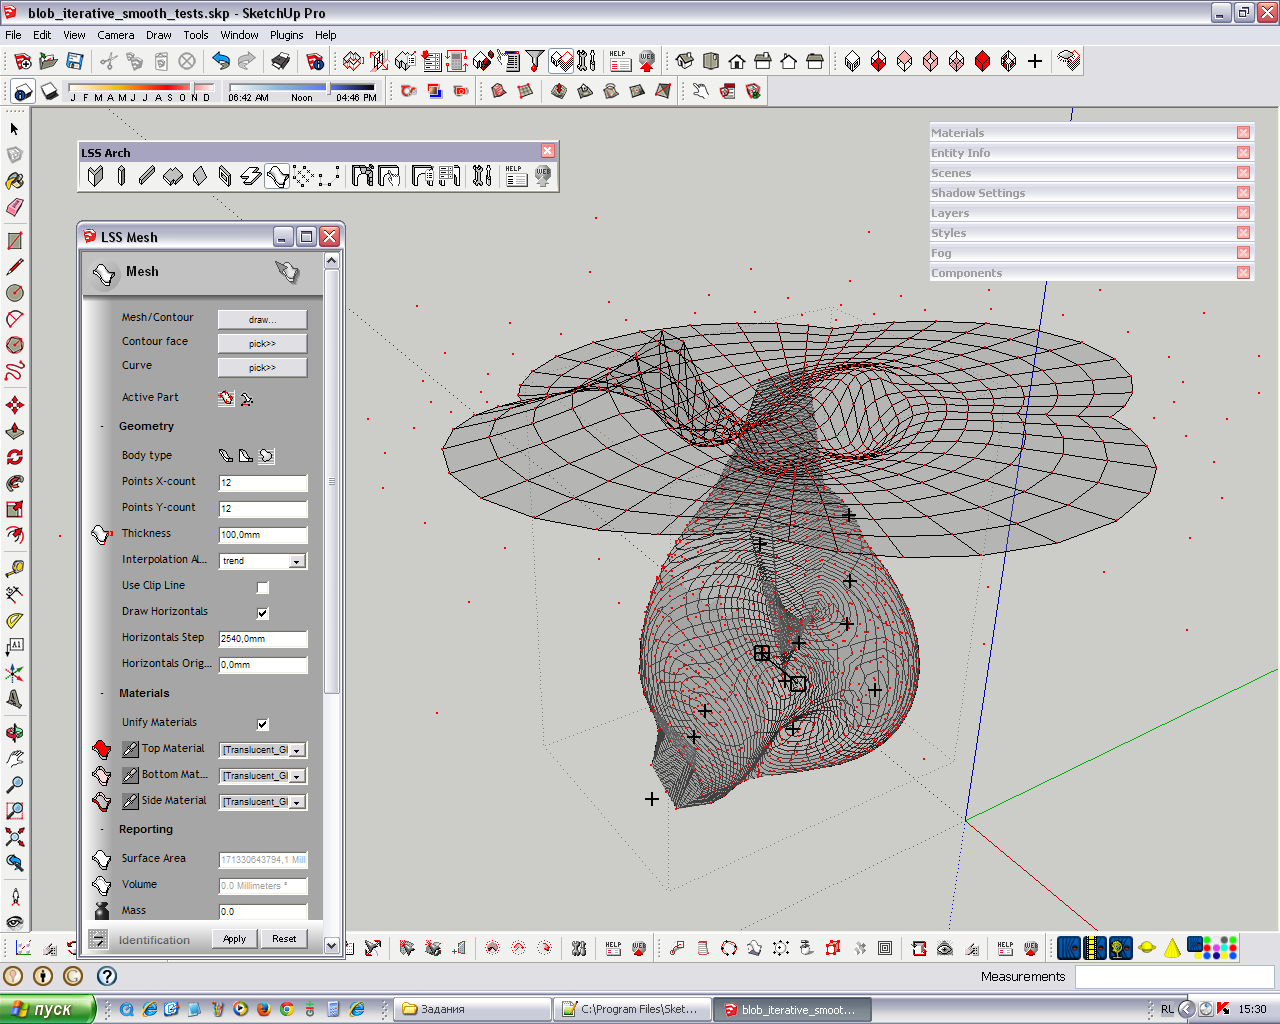
Task: Click the Undo arrow icon
Action: (x=221, y=61)
